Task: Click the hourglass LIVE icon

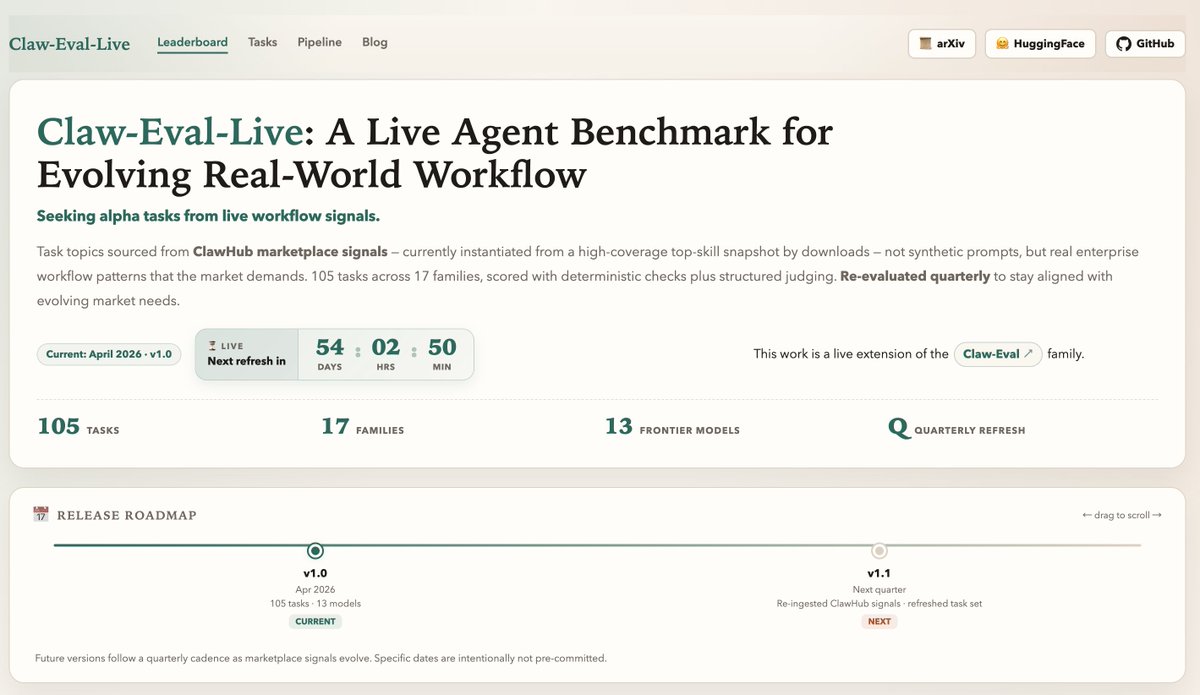Action: pyautogui.click(x=212, y=346)
